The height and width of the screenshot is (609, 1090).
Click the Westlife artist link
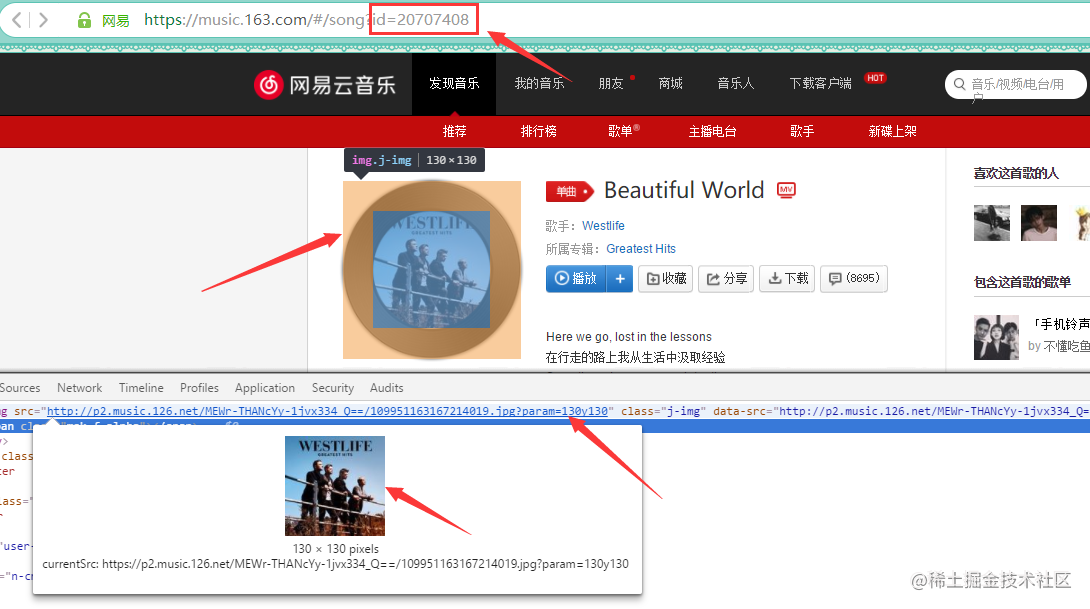click(x=603, y=226)
